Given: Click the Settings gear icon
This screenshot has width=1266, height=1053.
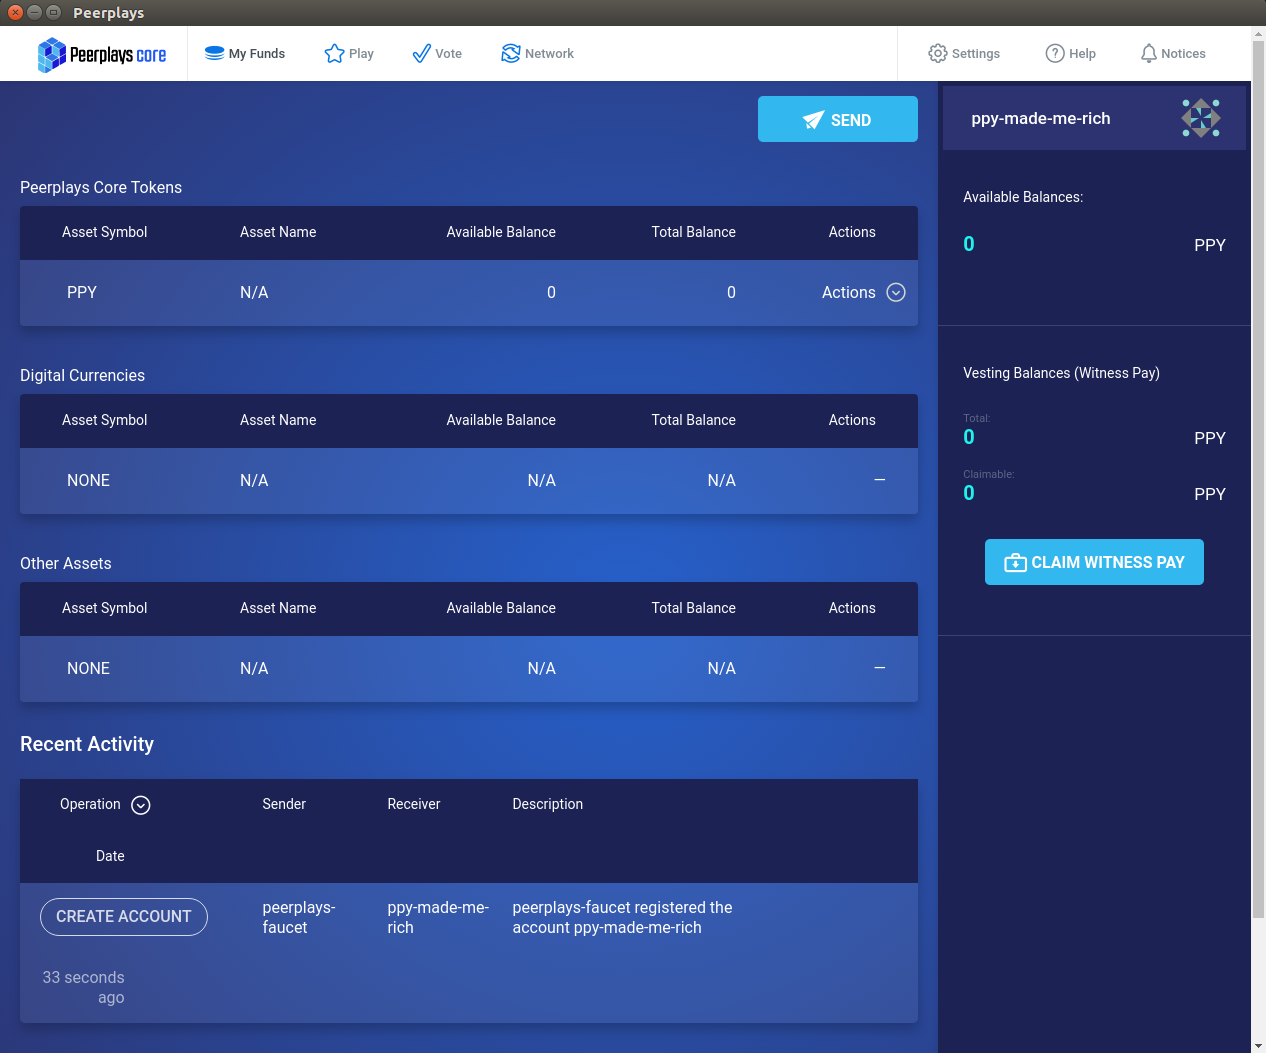Looking at the screenshot, I should [937, 53].
